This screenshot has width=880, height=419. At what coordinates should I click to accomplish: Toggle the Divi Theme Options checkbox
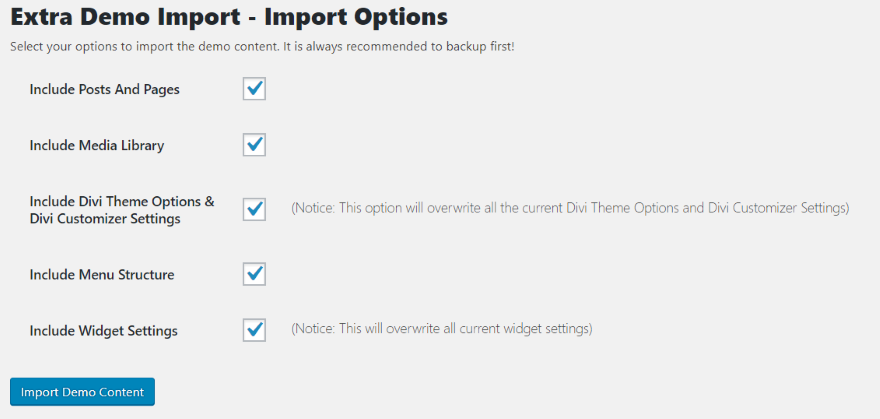(x=254, y=209)
